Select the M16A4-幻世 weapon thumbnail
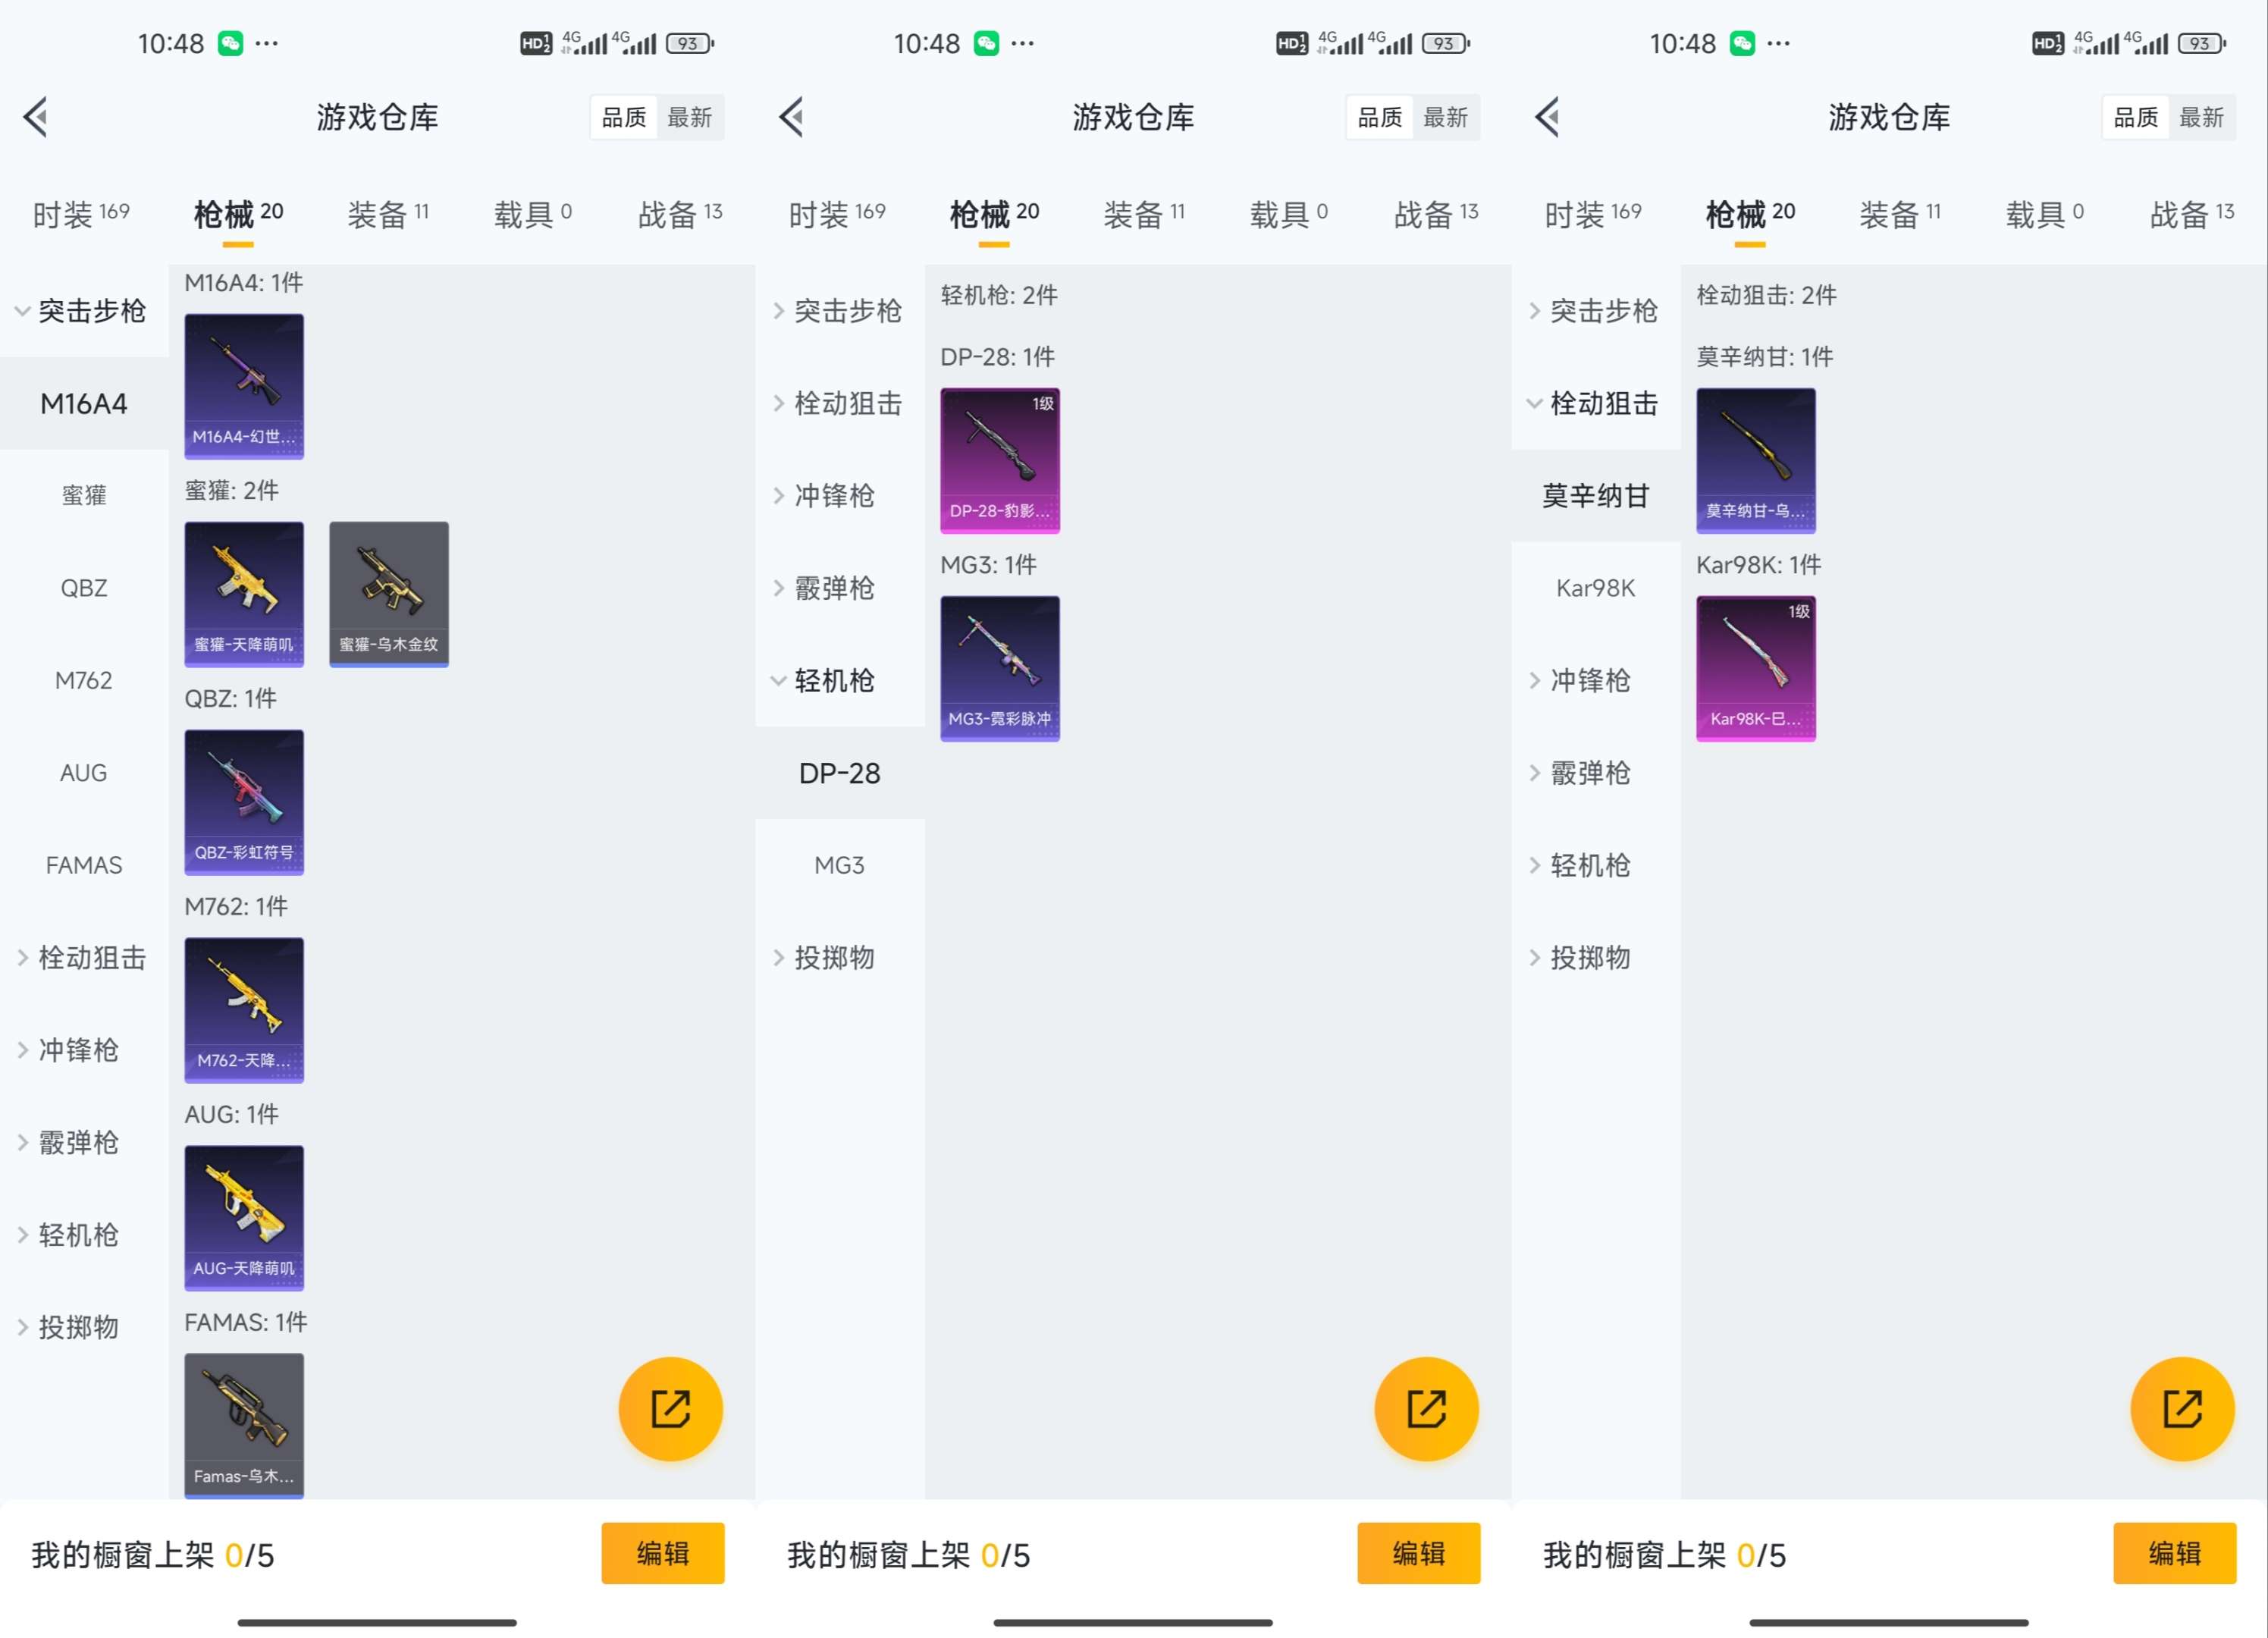The height and width of the screenshot is (1638, 2268). (243, 387)
